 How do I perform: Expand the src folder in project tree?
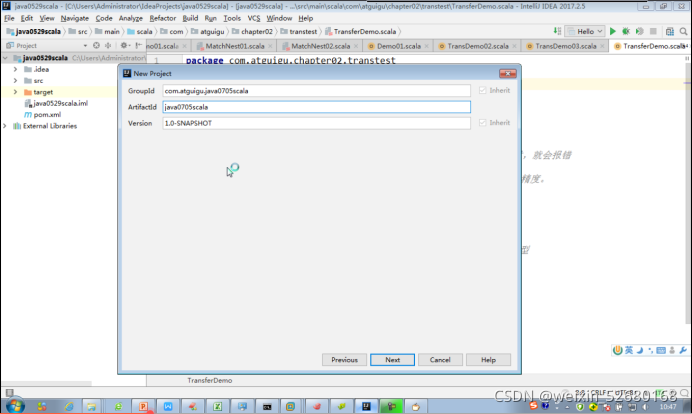[15, 81]
